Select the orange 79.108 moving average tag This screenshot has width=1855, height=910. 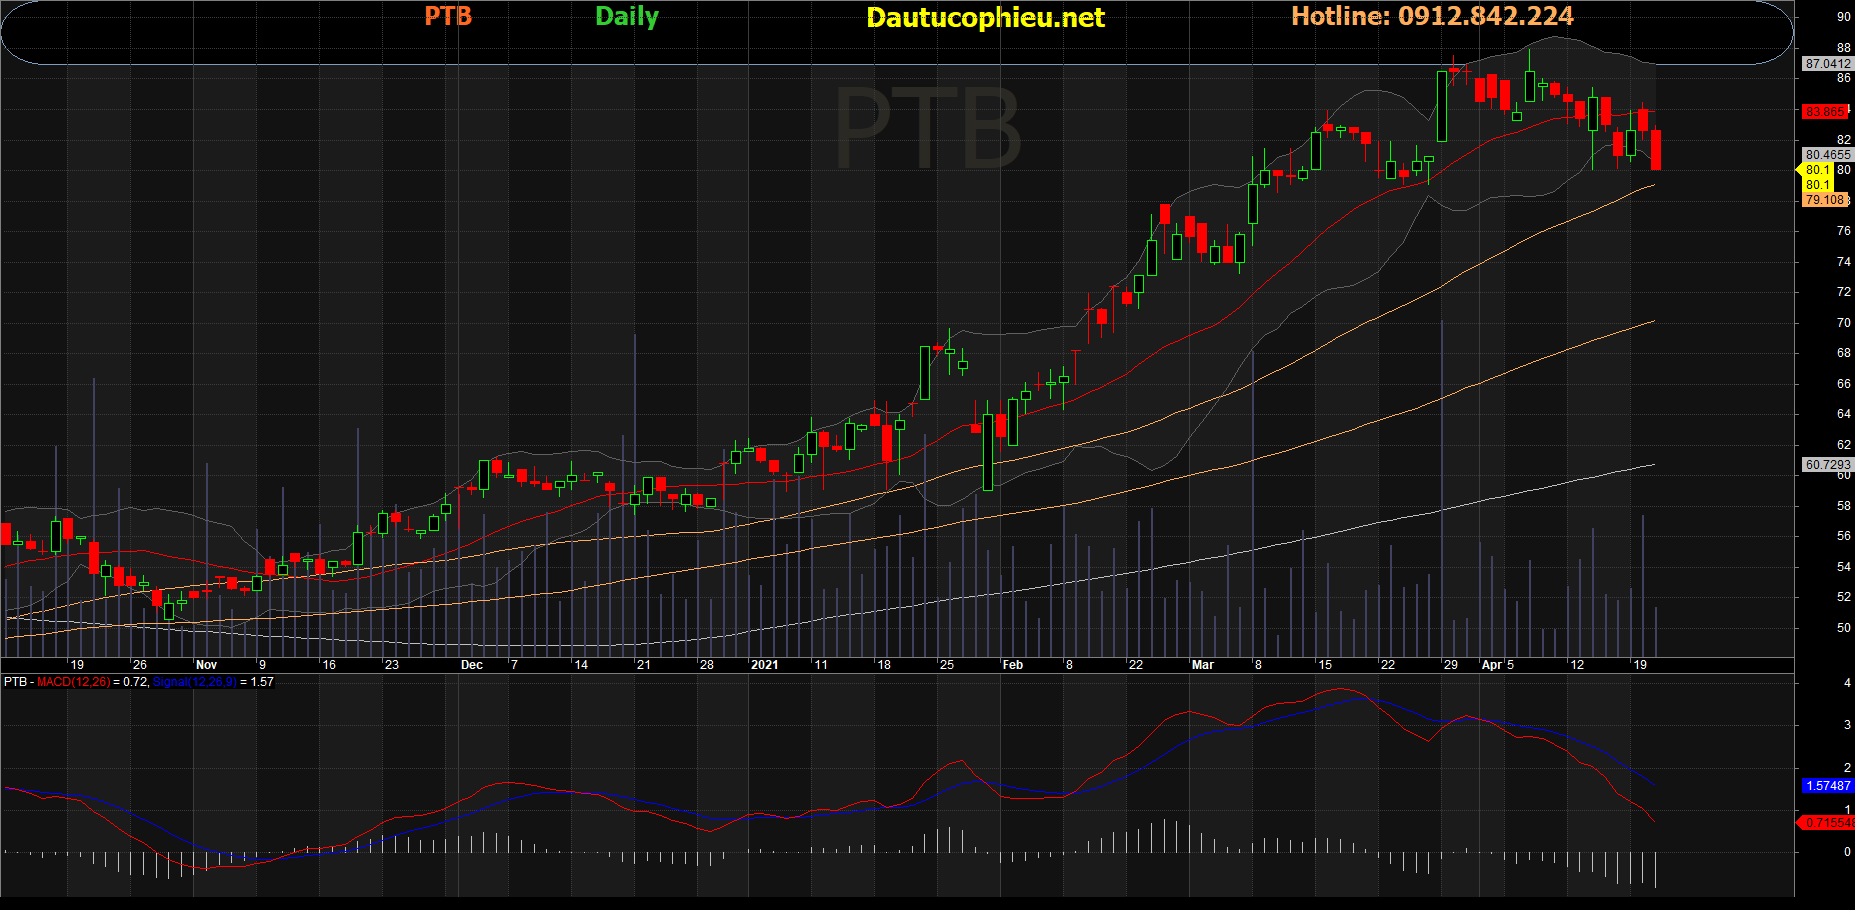pyautogui.click(x=1825, y=200)
